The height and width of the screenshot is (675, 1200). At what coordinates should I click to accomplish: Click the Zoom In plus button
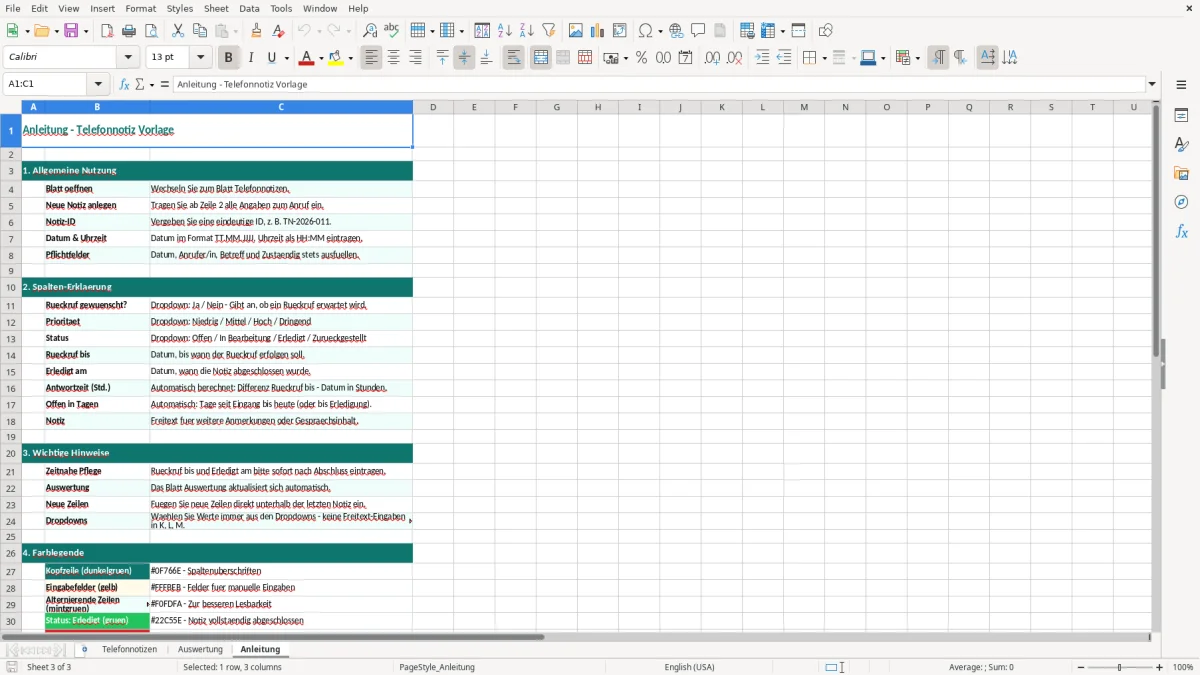tap(1159, 667)
